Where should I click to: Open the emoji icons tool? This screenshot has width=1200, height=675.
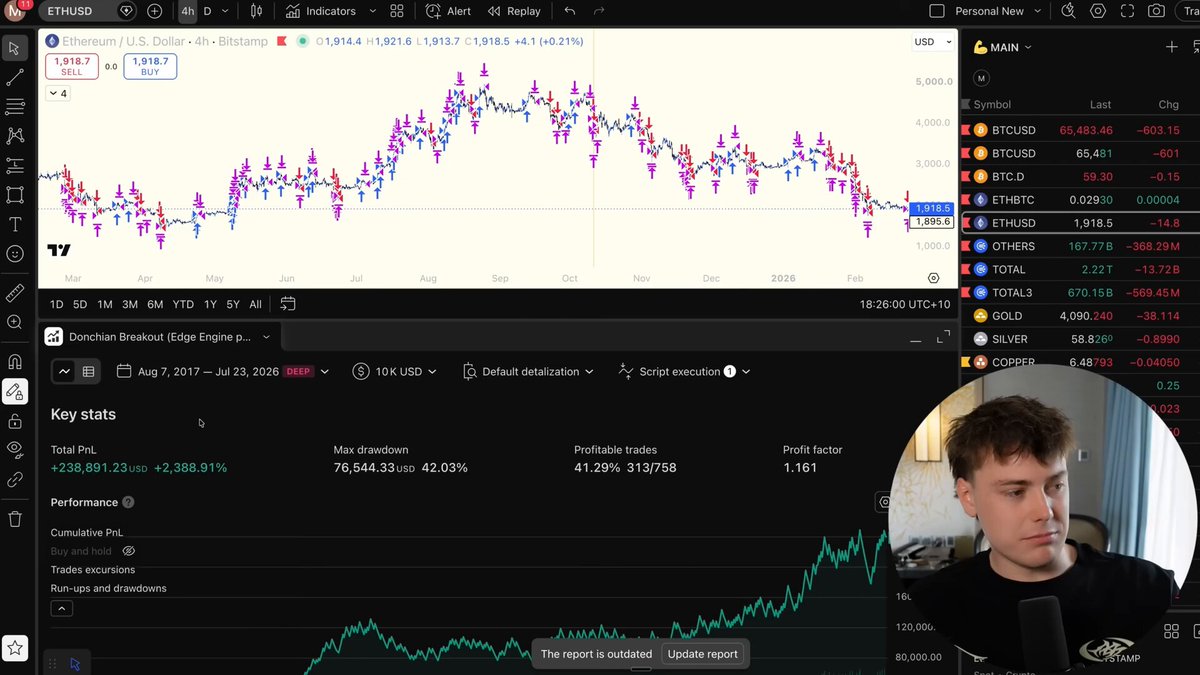(14, 253)
